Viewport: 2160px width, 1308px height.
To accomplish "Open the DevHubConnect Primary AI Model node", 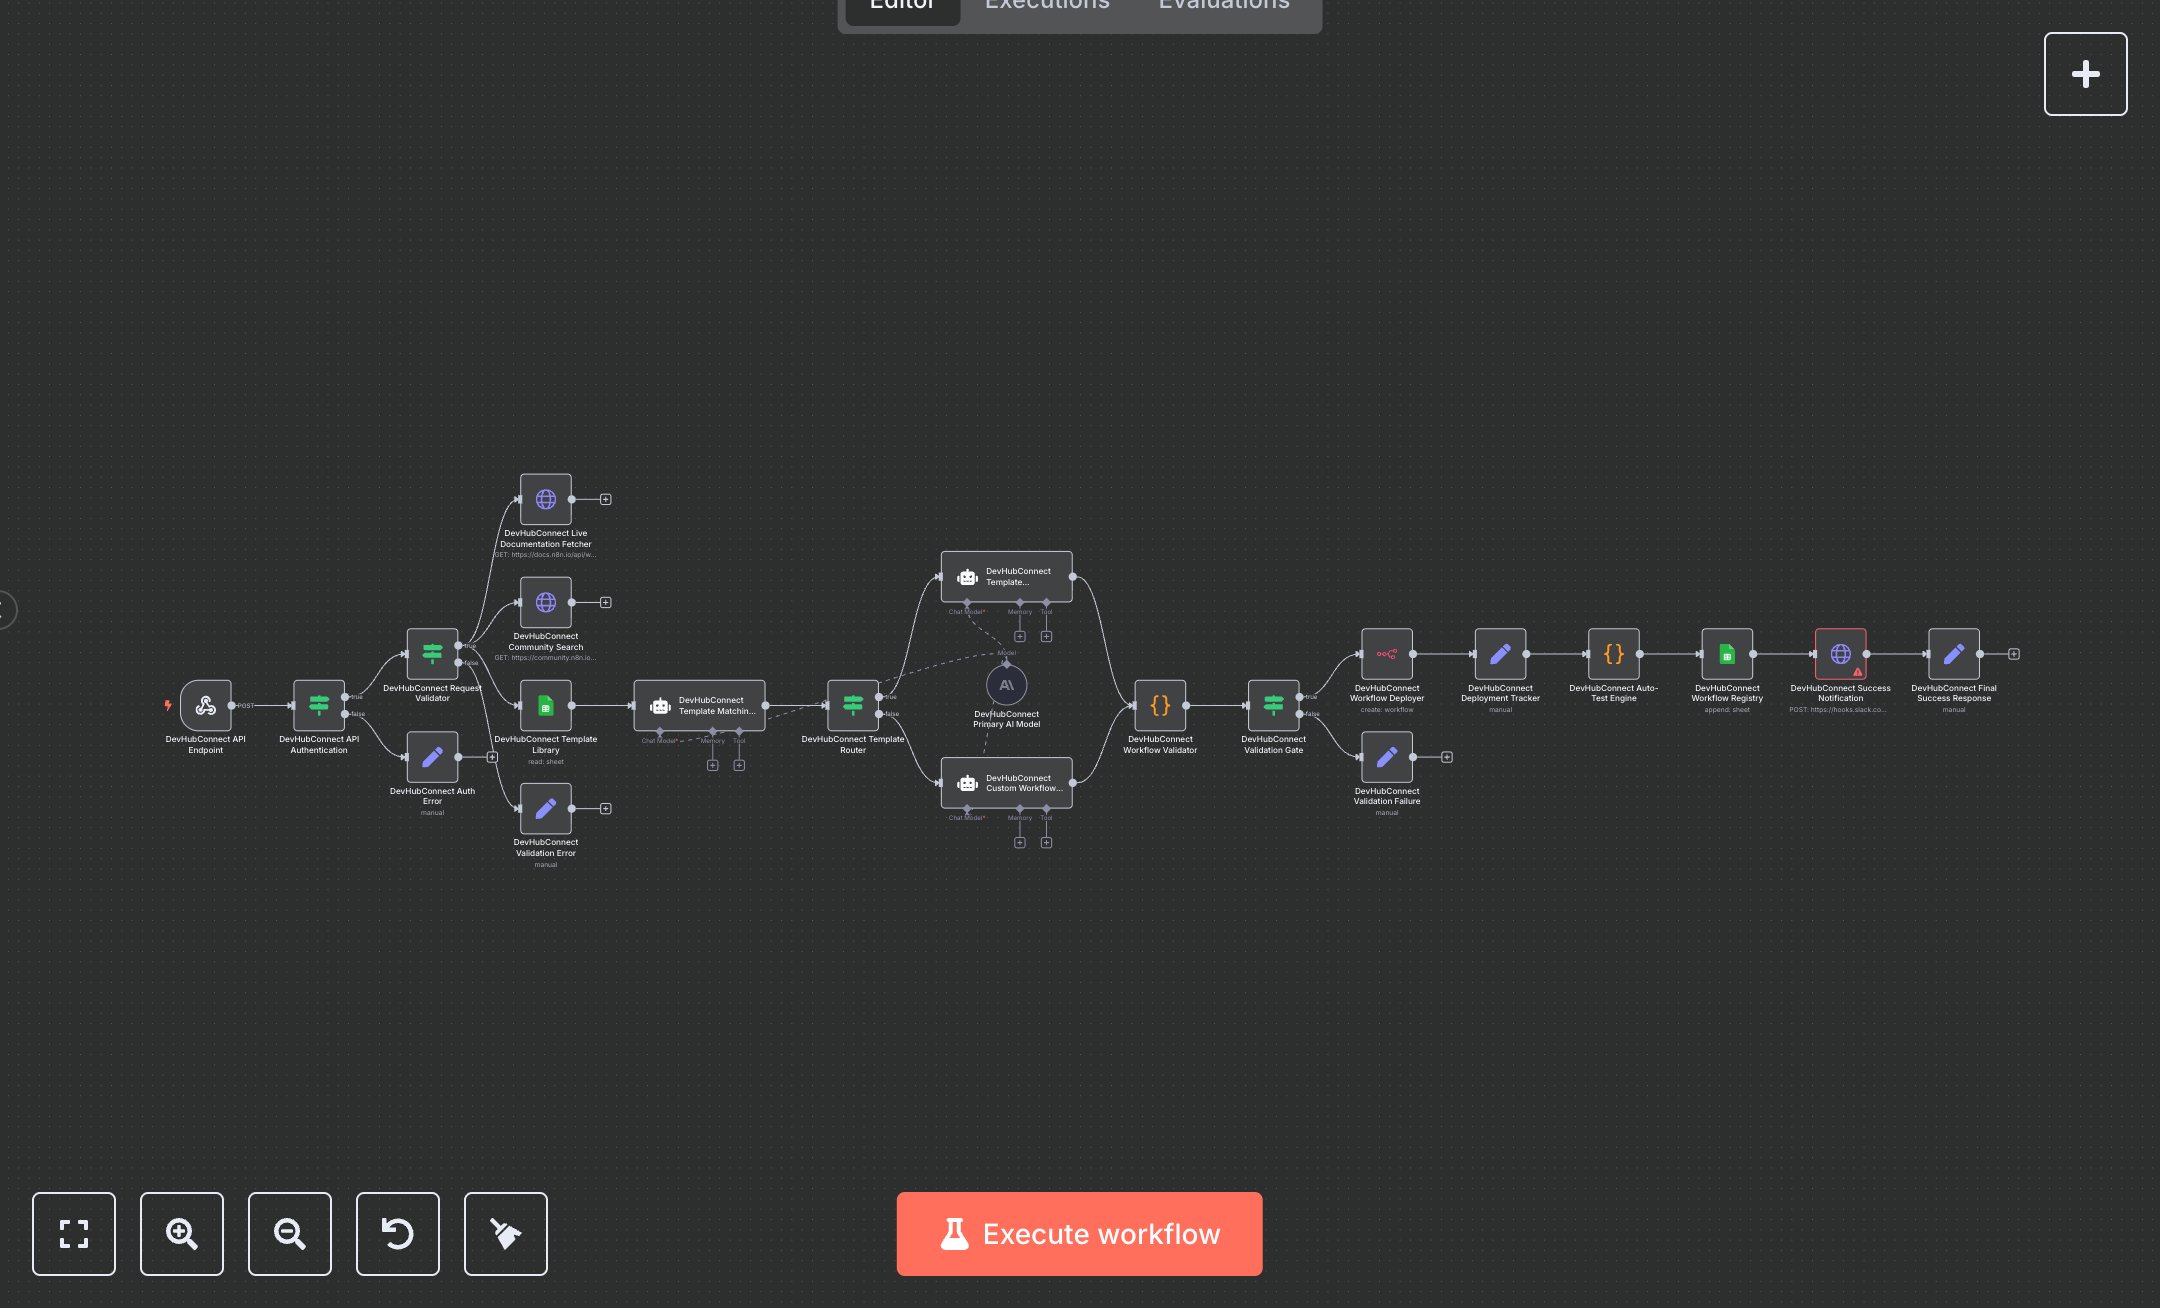I will point(1007,686).
